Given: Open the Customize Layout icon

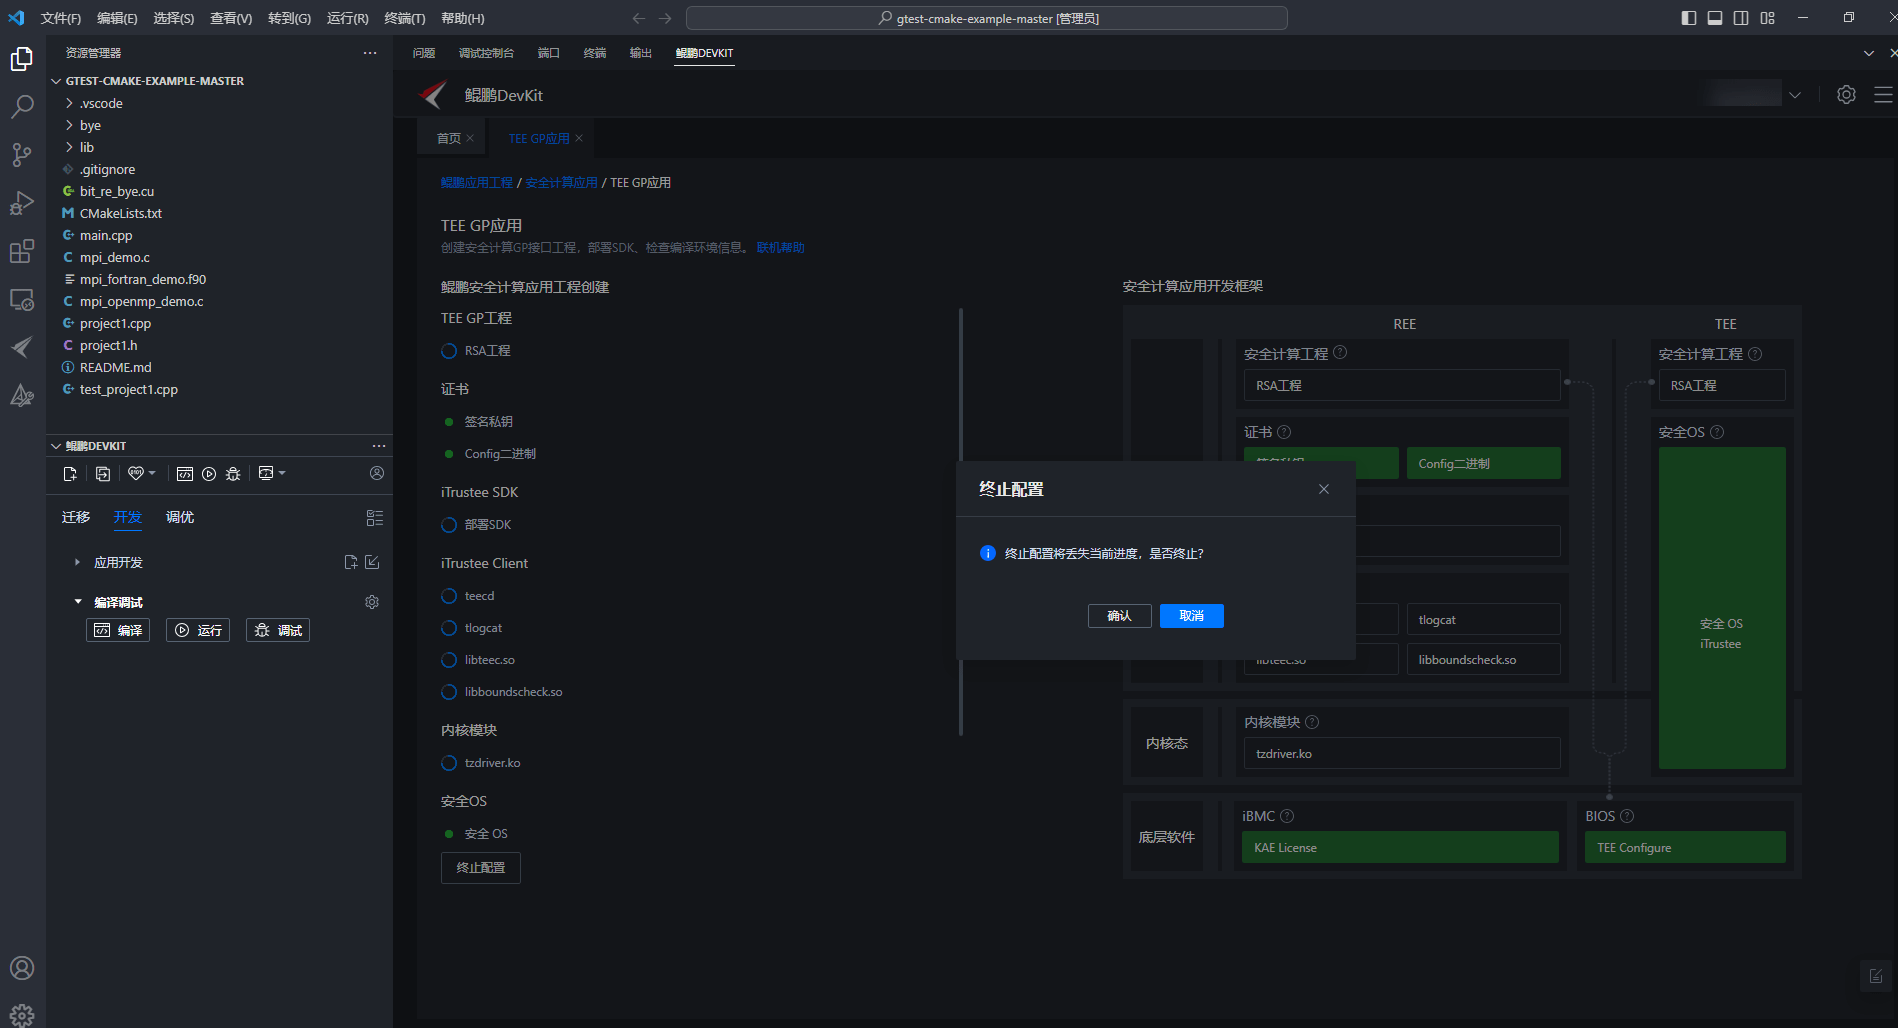Looking at the screenshot, I should pyautogui.click(x=1768, y=18).
